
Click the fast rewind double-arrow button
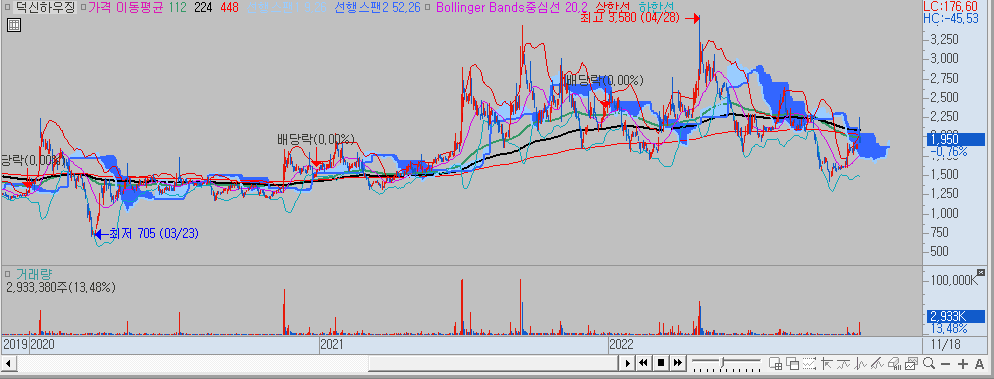point(643,363)
